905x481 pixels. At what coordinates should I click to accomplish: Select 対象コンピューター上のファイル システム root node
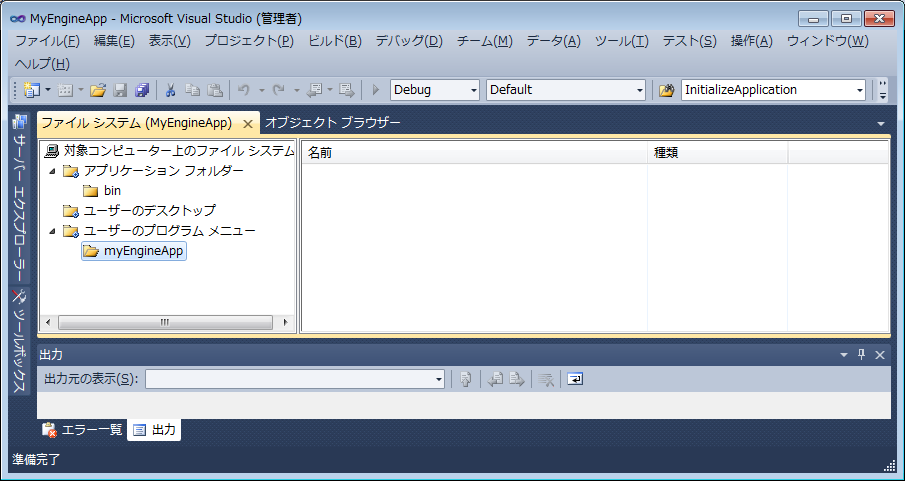tap(170, 151)
